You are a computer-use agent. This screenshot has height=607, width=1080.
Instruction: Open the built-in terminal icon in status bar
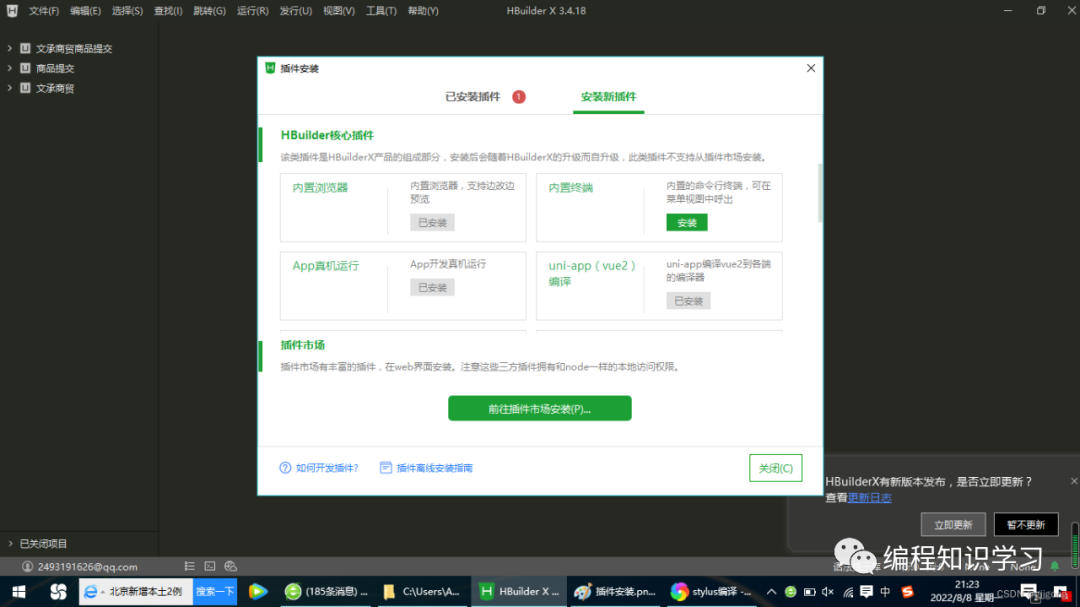[x=209, y=565]
